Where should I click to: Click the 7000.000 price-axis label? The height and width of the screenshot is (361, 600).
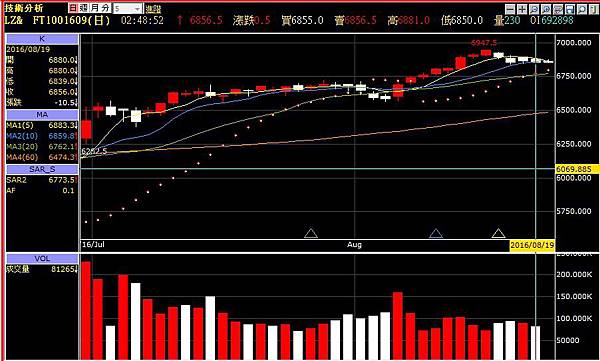(x=574, y=42)
